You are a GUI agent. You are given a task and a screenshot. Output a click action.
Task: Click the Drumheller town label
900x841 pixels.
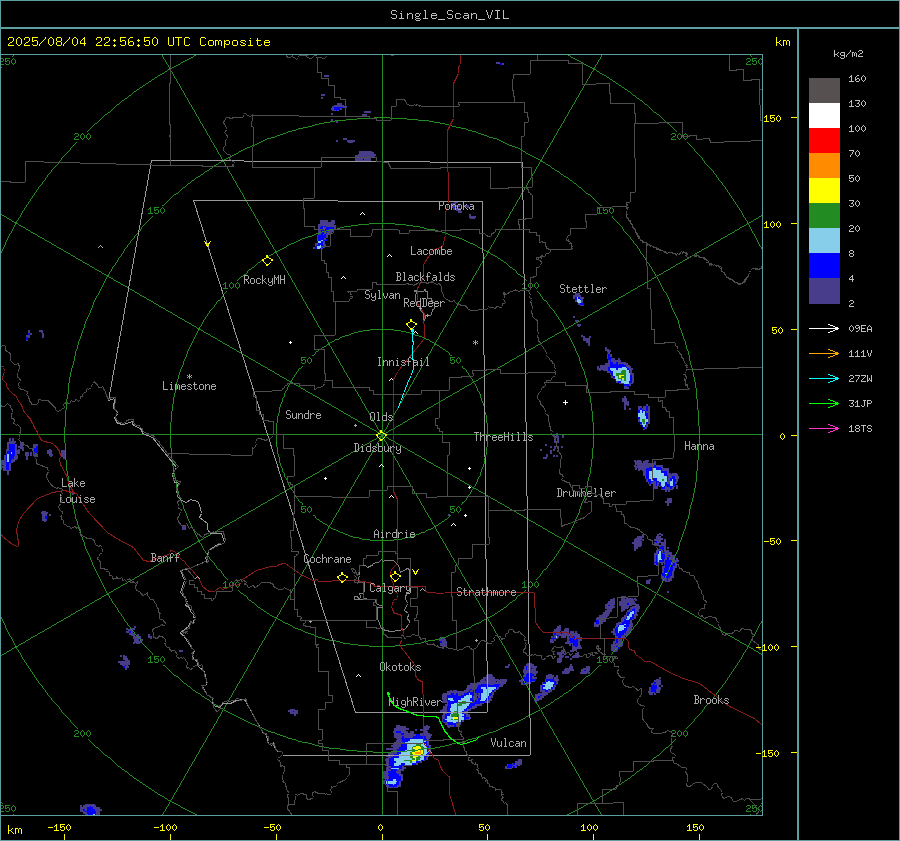586,493
